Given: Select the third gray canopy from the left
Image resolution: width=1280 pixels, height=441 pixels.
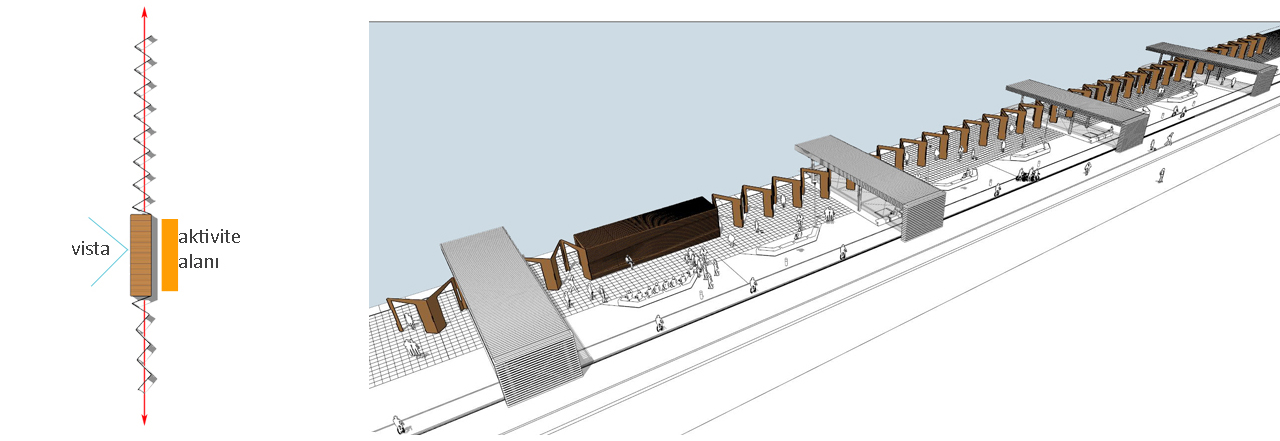Looking at the screenshot, I should pyautogui.click(x=1075, y=108).
